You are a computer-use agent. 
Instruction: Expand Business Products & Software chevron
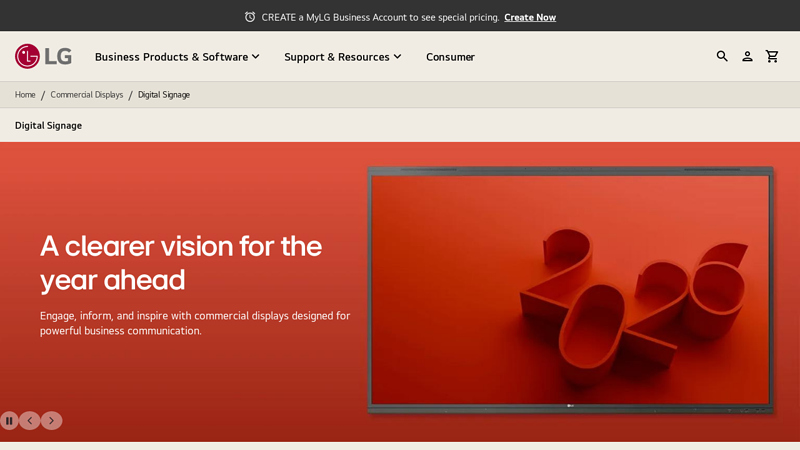(256, 57)
